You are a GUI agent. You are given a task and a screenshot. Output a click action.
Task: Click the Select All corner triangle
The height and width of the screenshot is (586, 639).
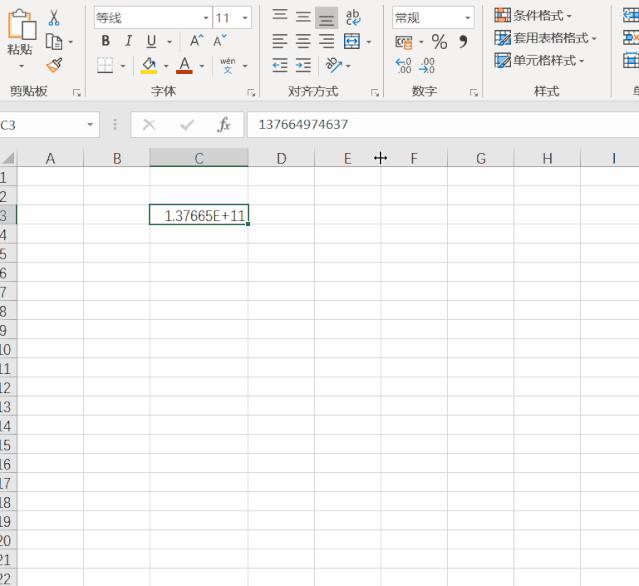[8, 158]
